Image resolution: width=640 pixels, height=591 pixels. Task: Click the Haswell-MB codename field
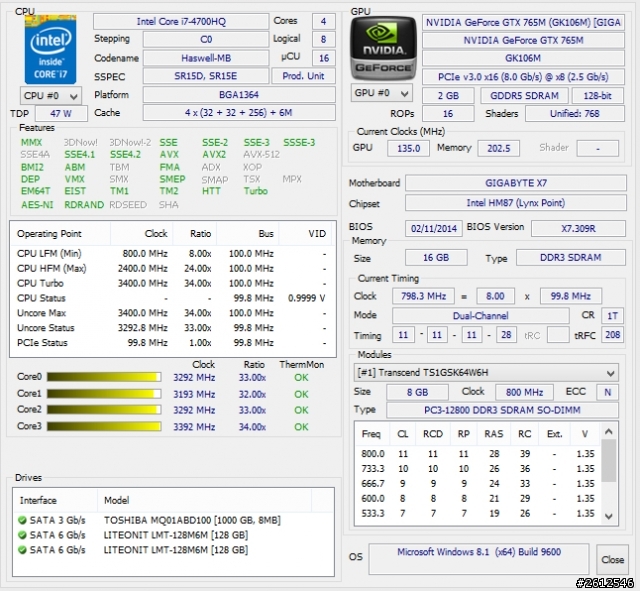206,58
